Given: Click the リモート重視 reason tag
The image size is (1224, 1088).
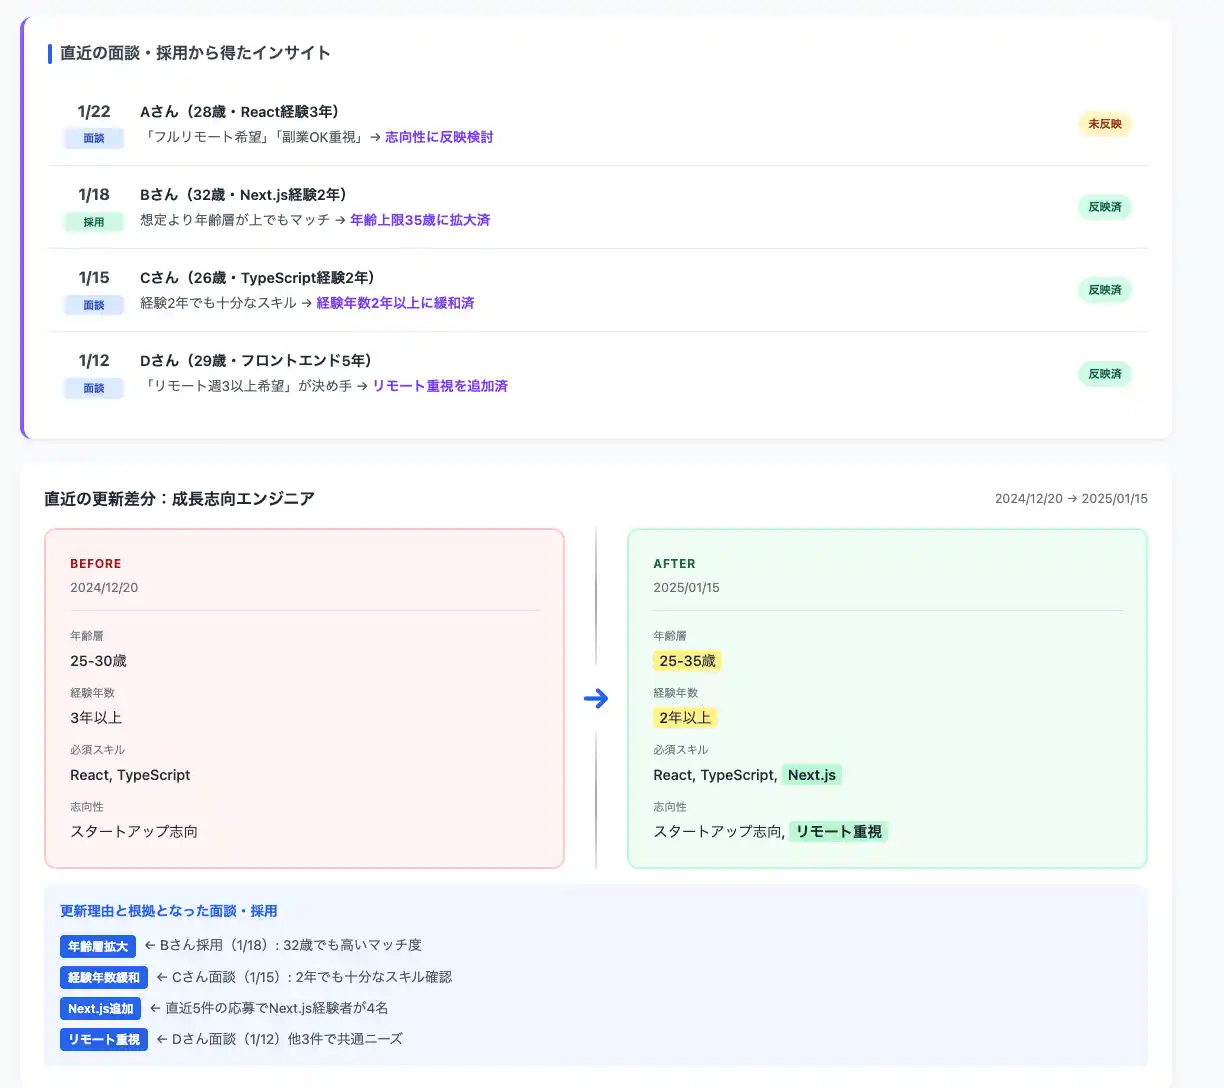Looking at the screenshot, I should [x=104, y=1040].
